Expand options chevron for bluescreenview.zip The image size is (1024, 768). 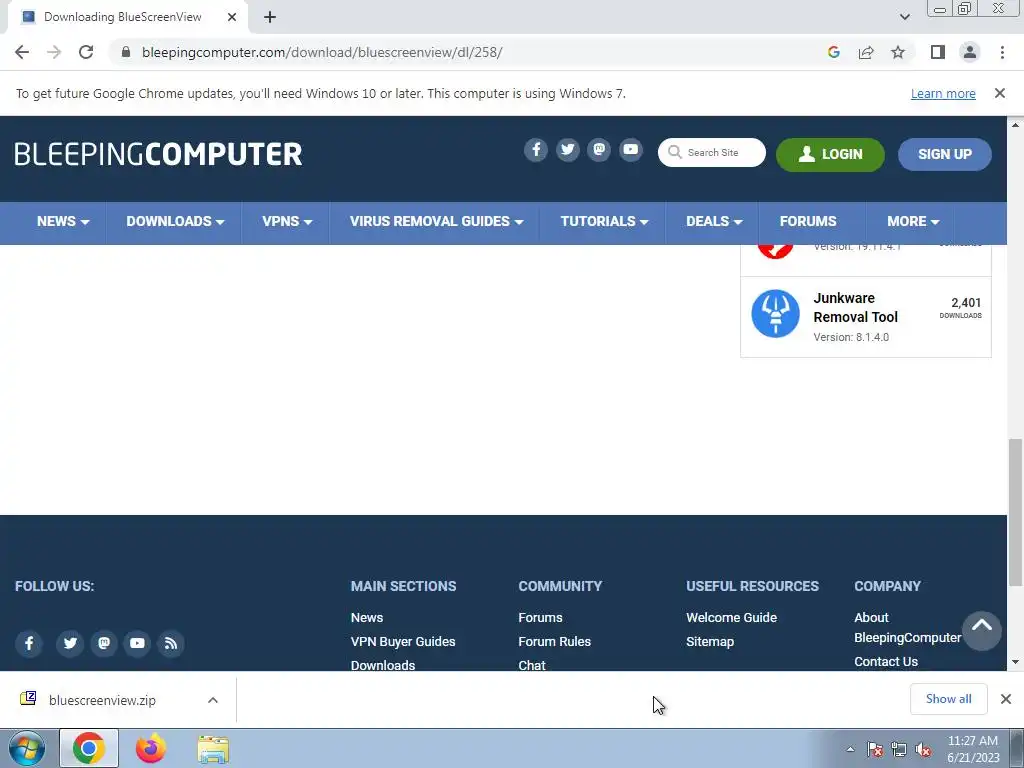212,700
